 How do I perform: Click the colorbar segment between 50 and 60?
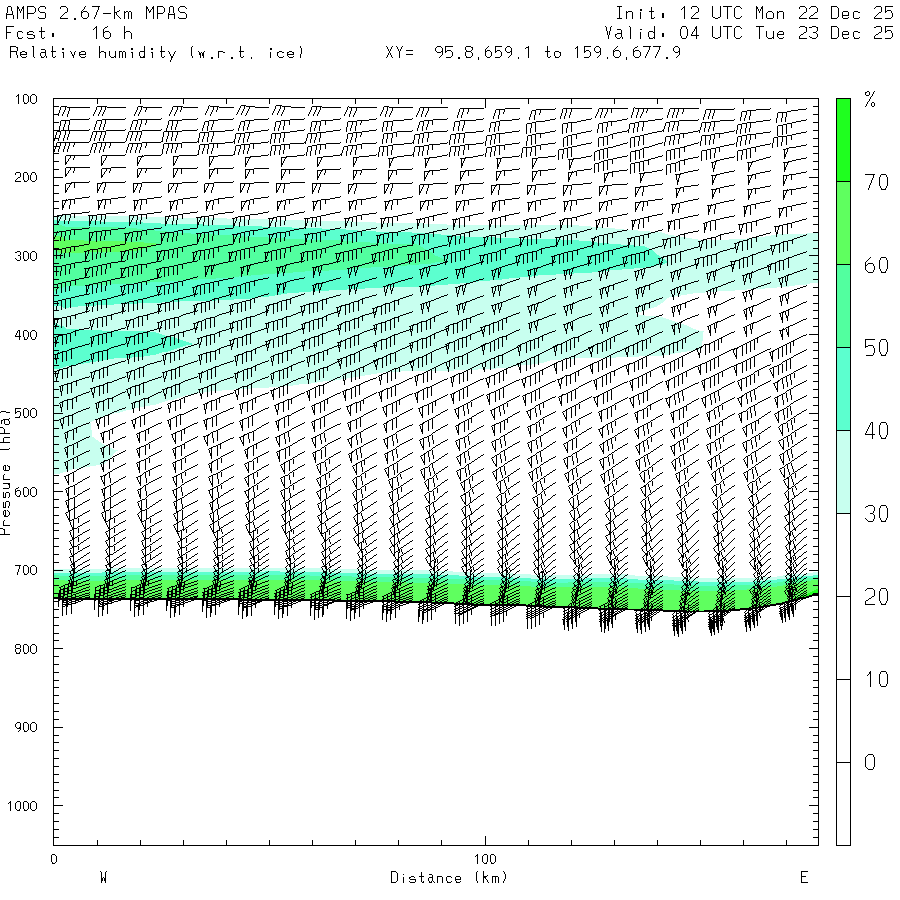(843, 306)
